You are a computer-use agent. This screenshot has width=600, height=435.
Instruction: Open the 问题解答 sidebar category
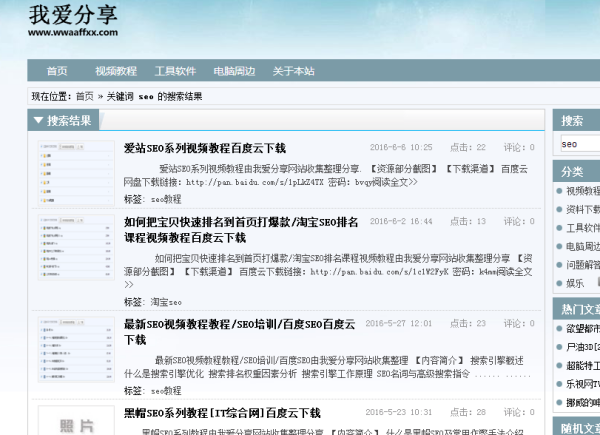click(583, 265)
